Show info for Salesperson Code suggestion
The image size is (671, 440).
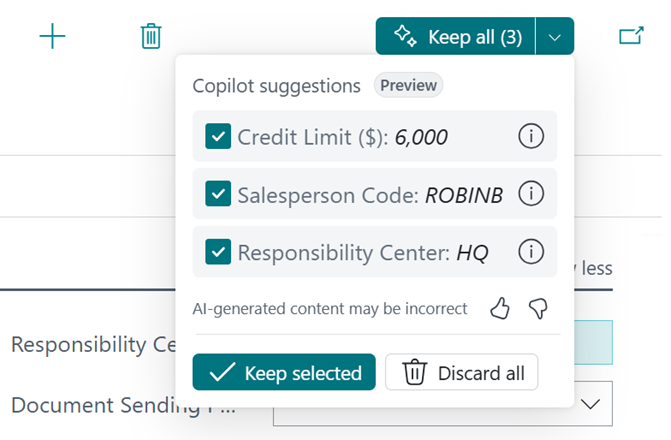pos(531,194)
